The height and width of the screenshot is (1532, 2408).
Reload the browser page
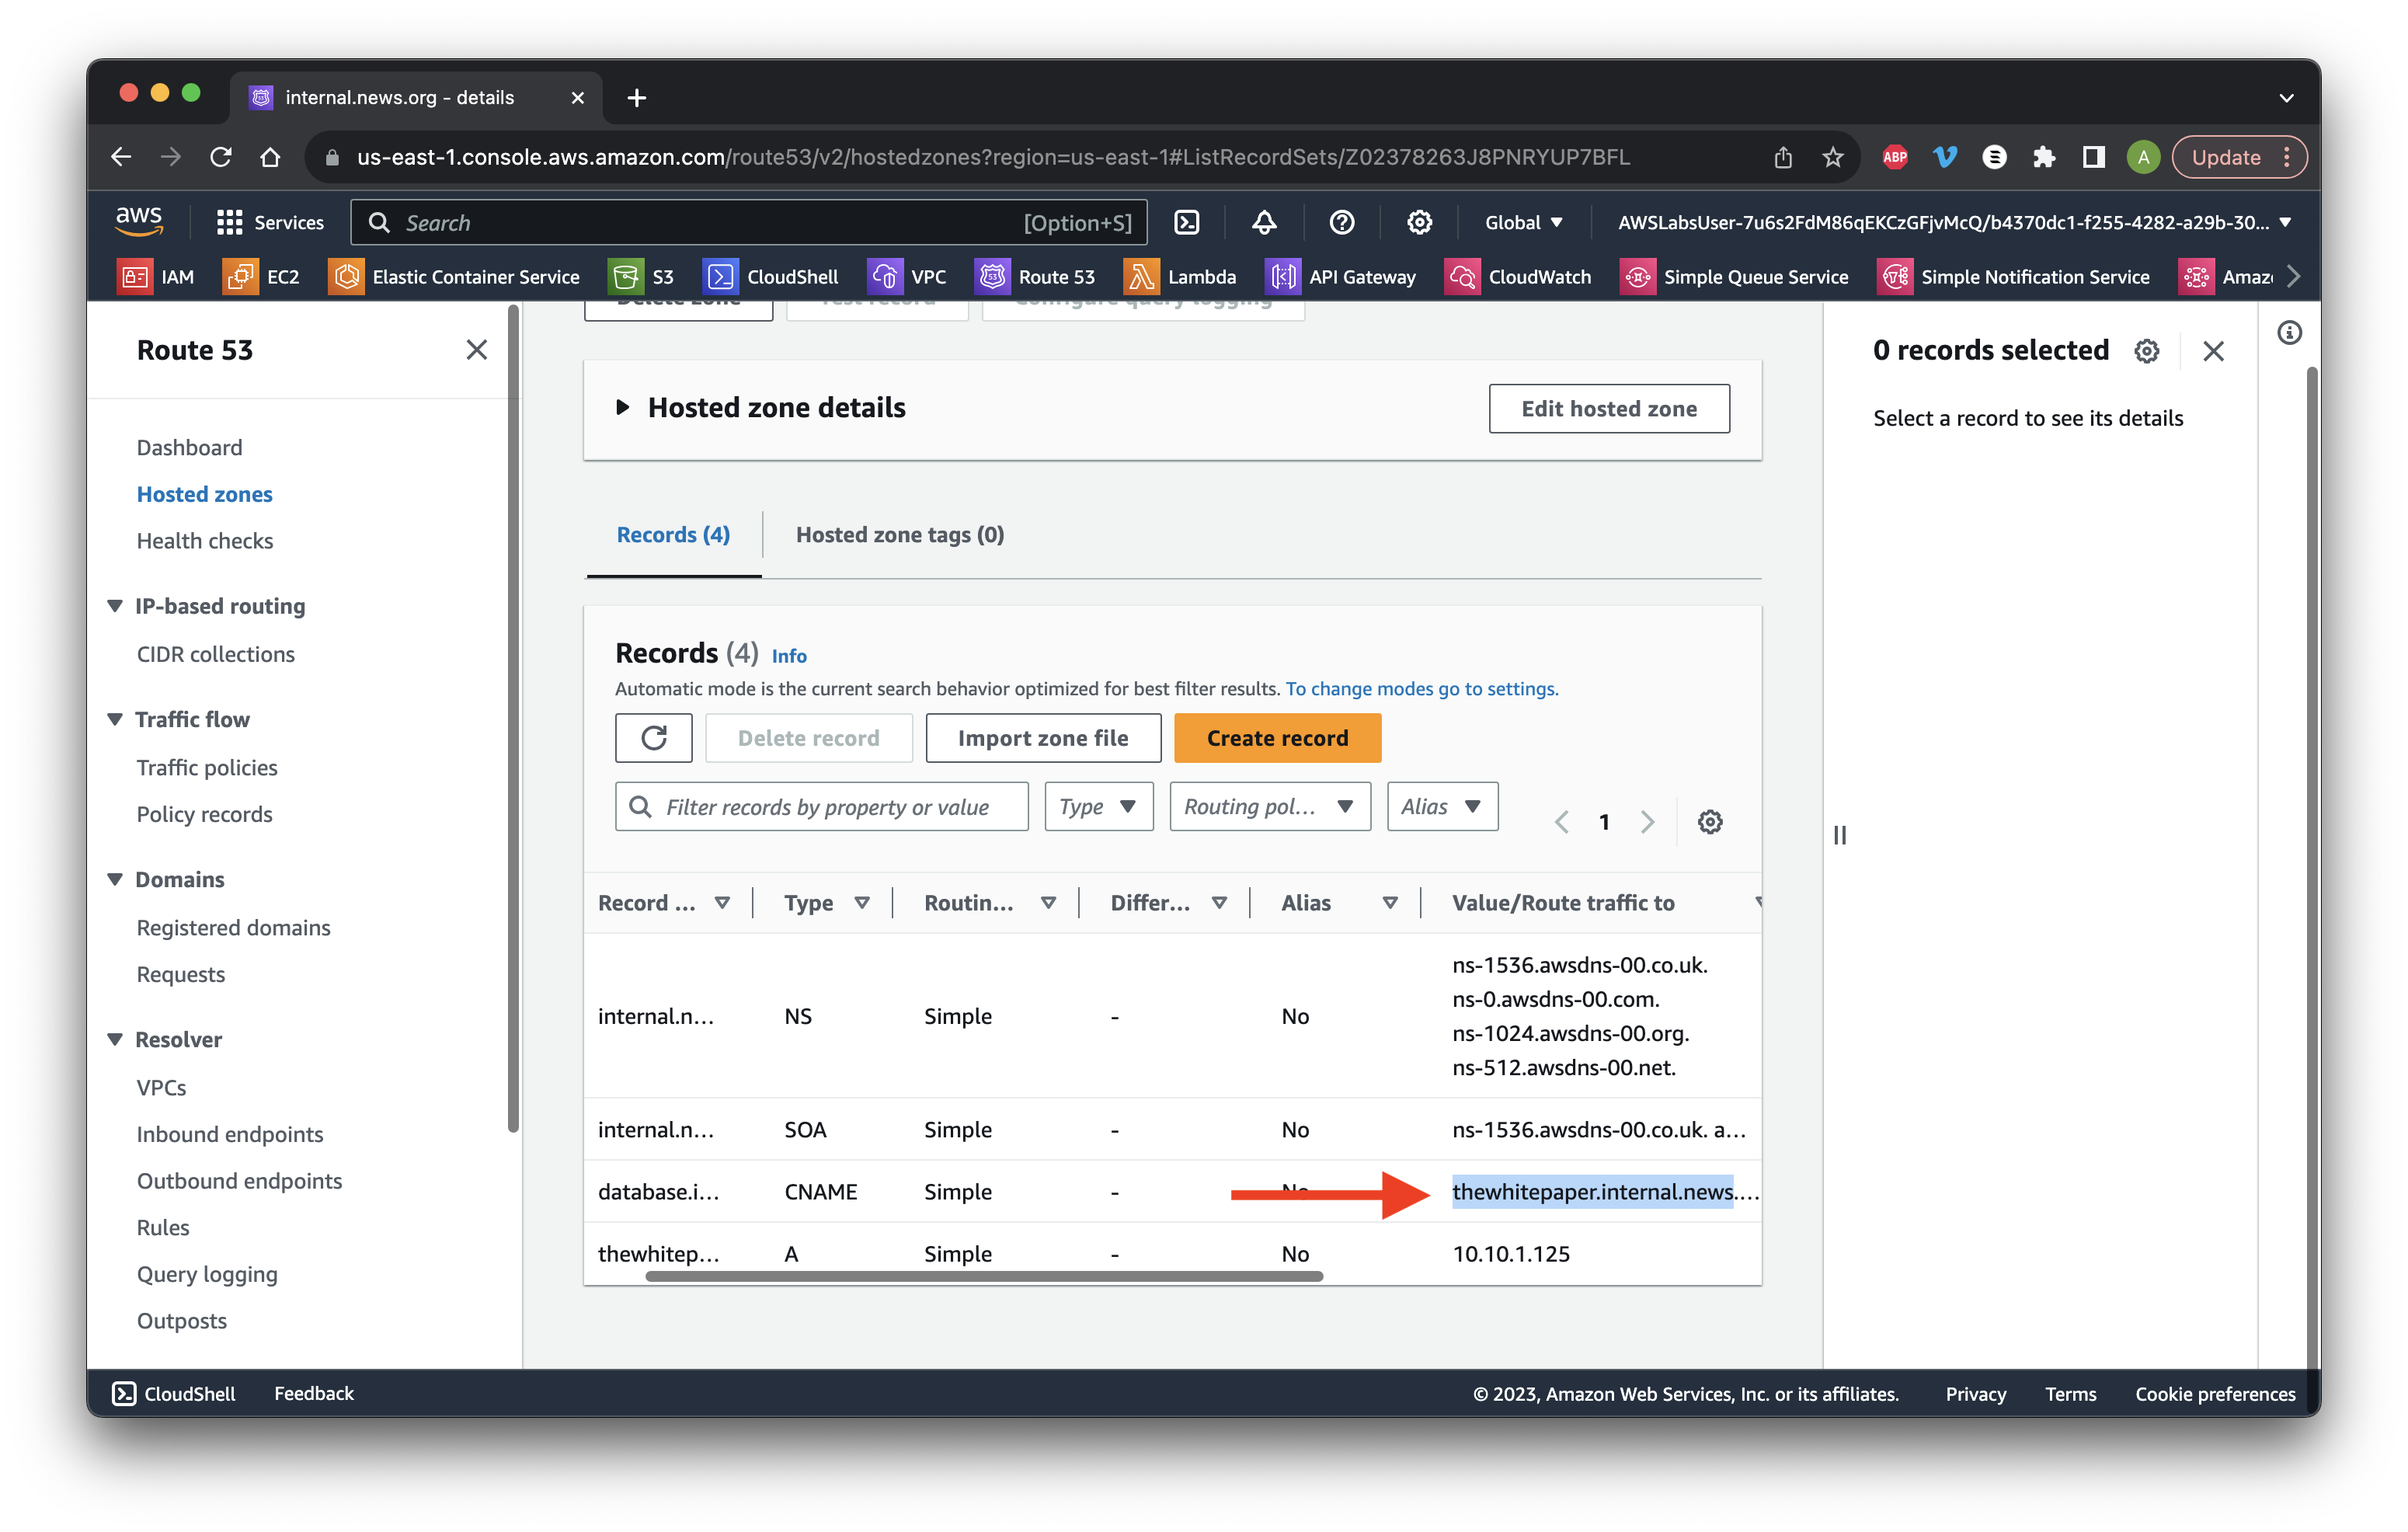pyautogui.click(x=221, y=157)
